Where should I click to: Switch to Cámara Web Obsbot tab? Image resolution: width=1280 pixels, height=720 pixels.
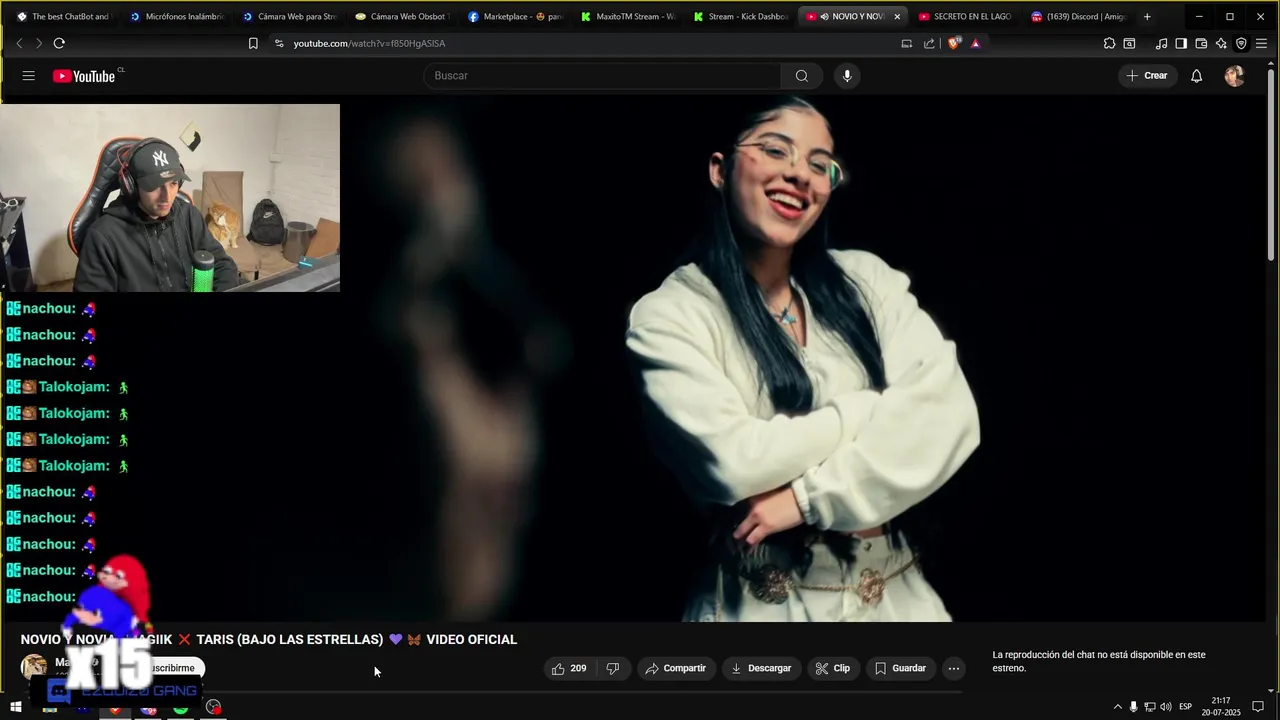click(402, 16)
